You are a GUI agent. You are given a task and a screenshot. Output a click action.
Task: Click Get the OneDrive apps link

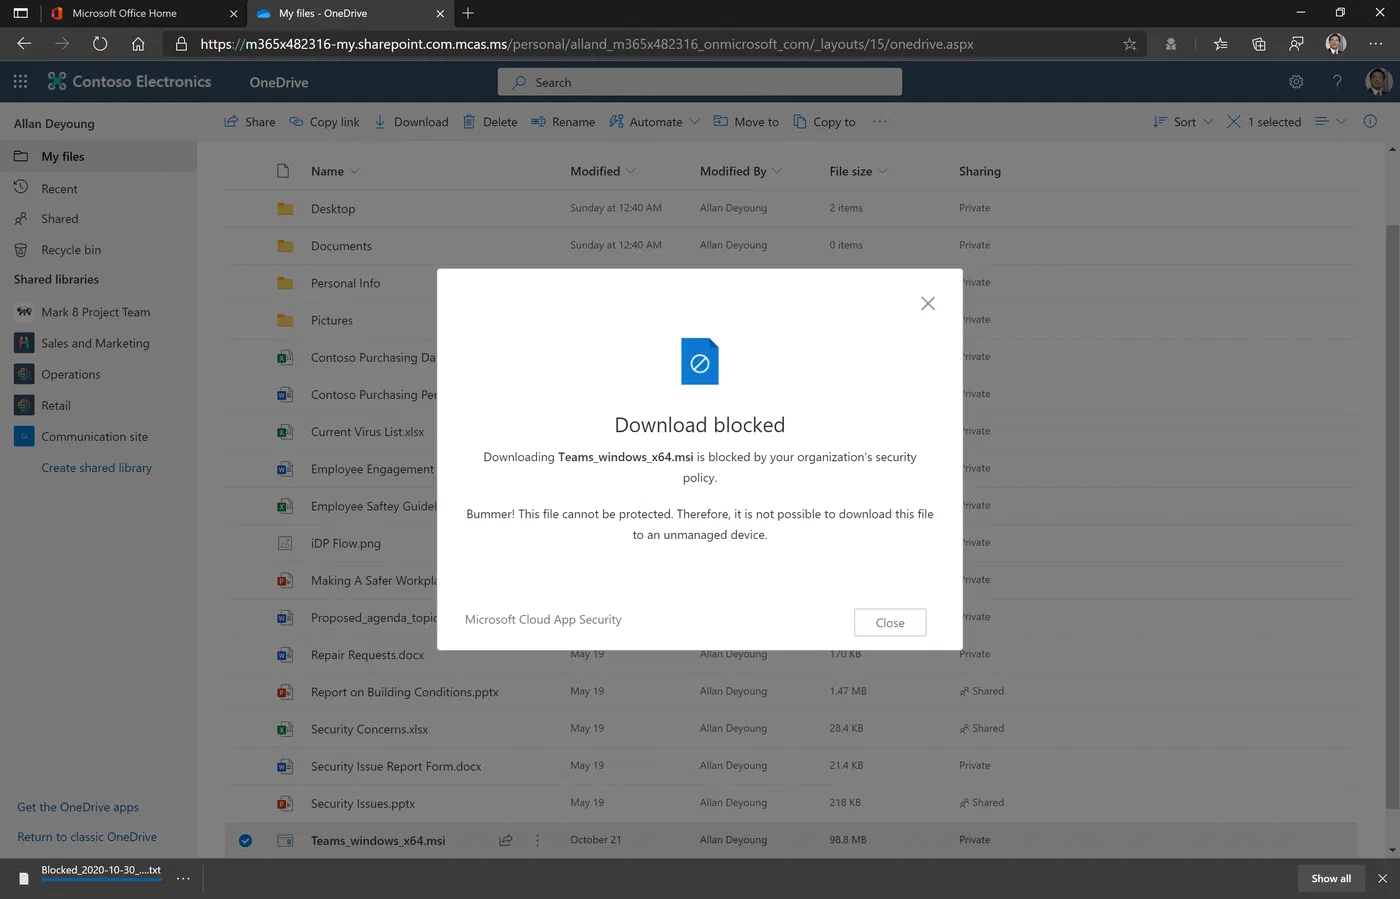point(78,807)
